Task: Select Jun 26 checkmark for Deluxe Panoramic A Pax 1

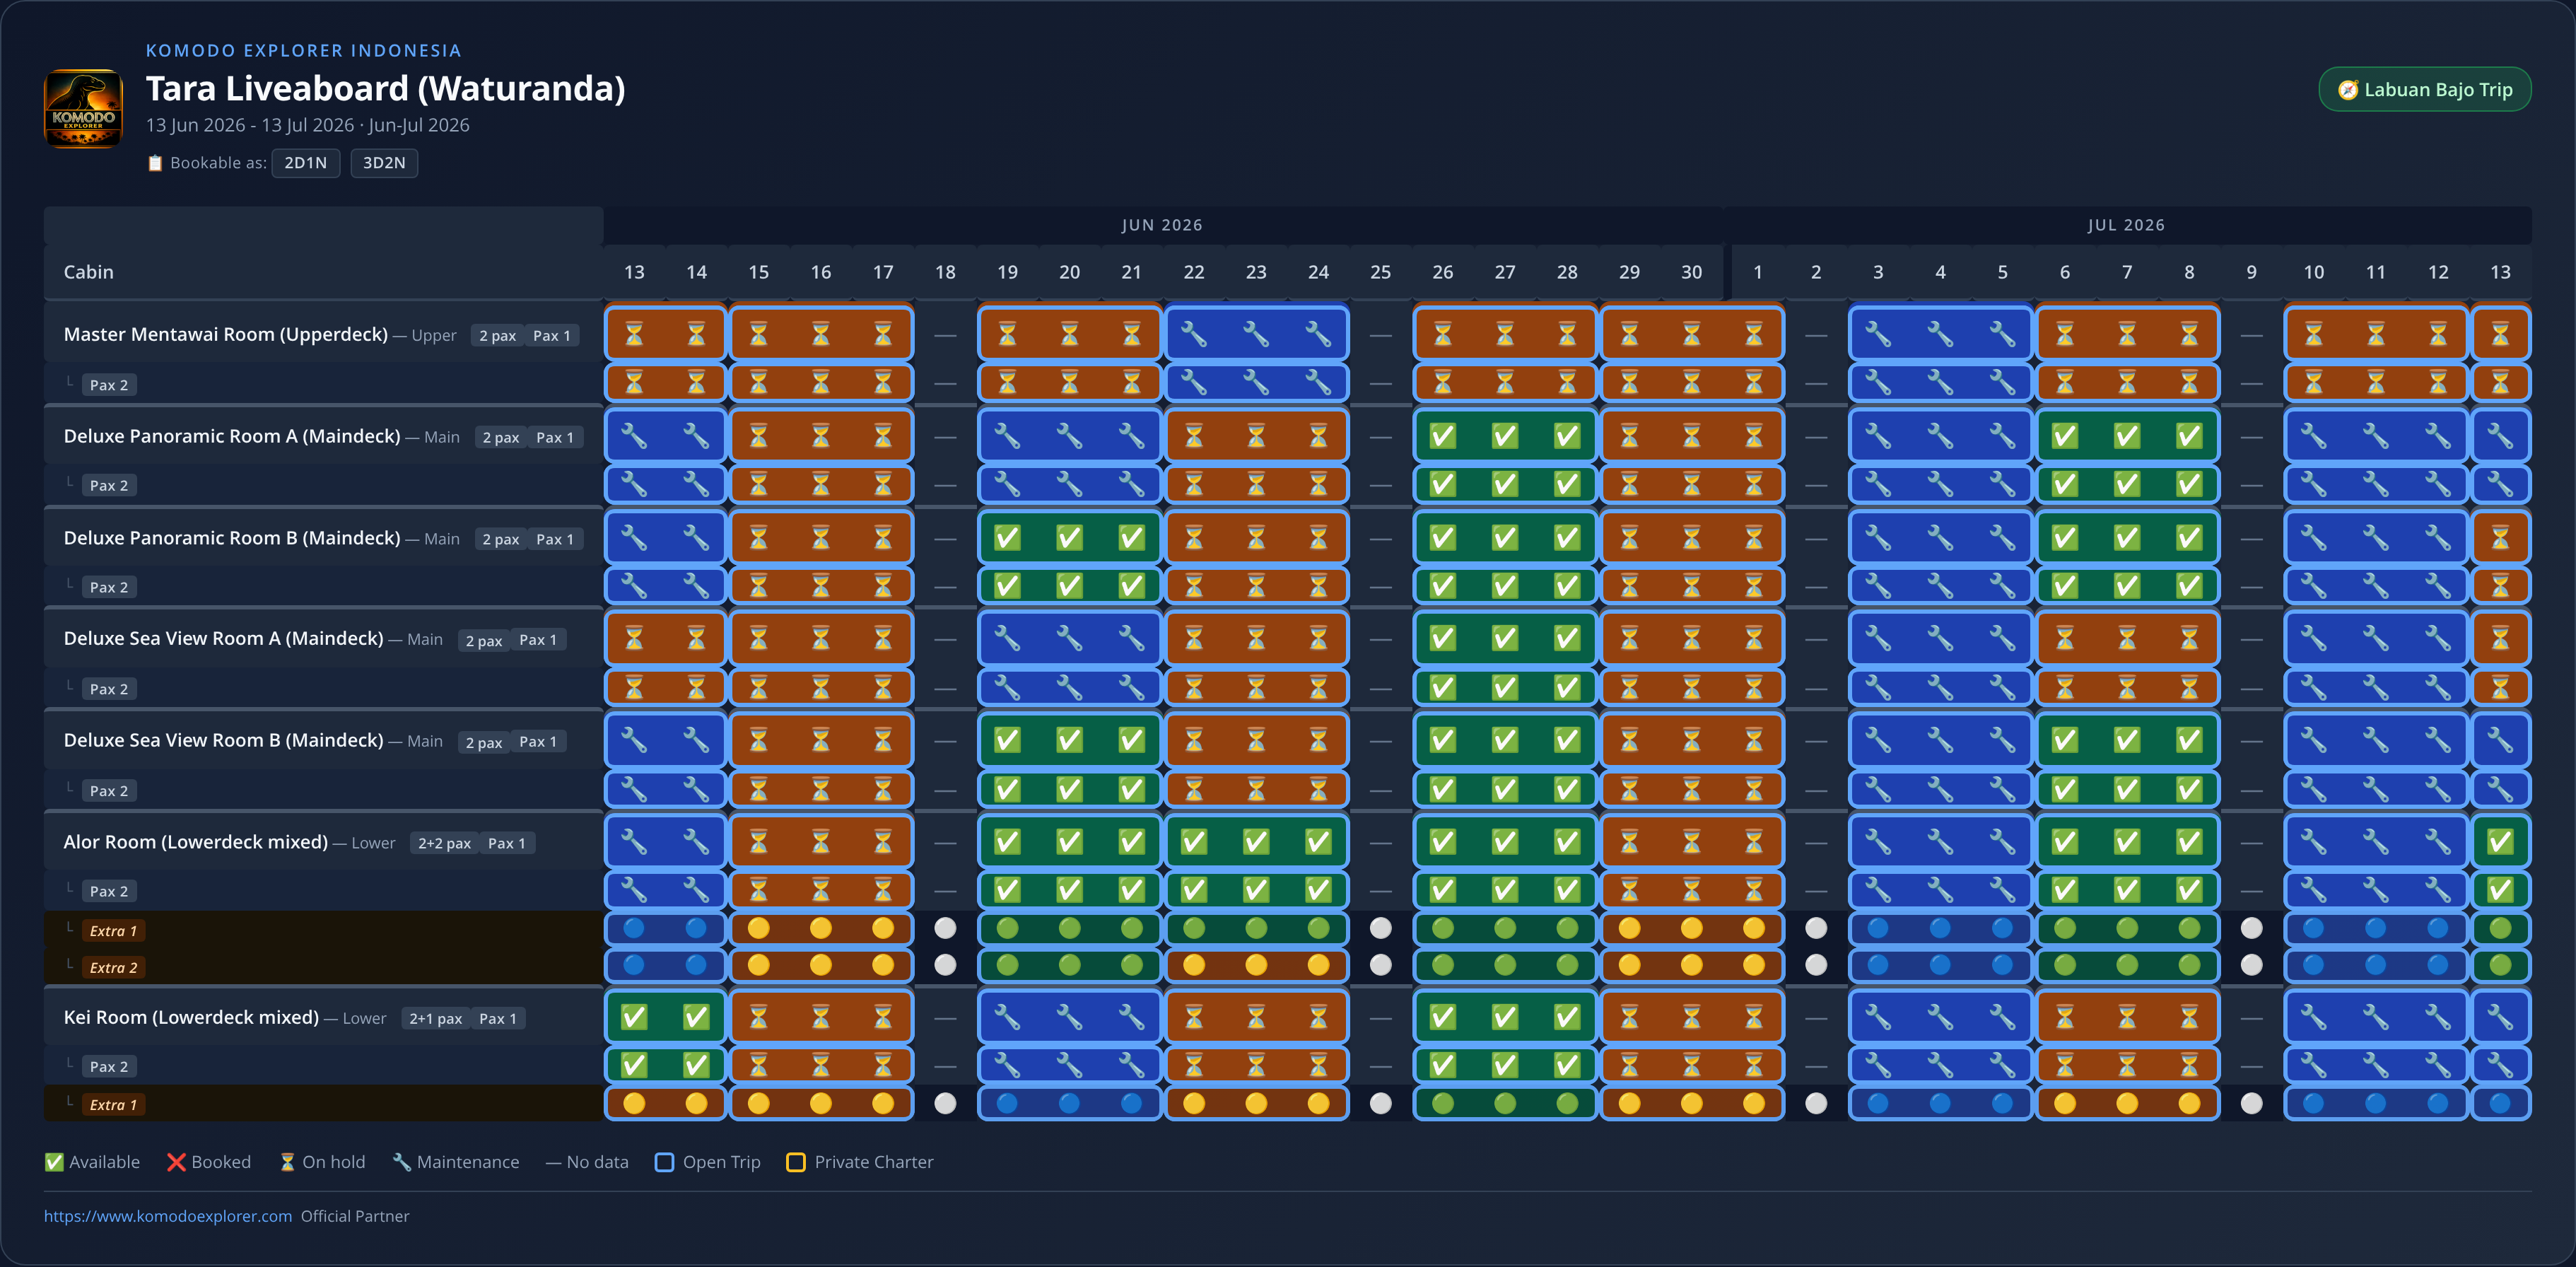Action: [x=1443, y=436]
